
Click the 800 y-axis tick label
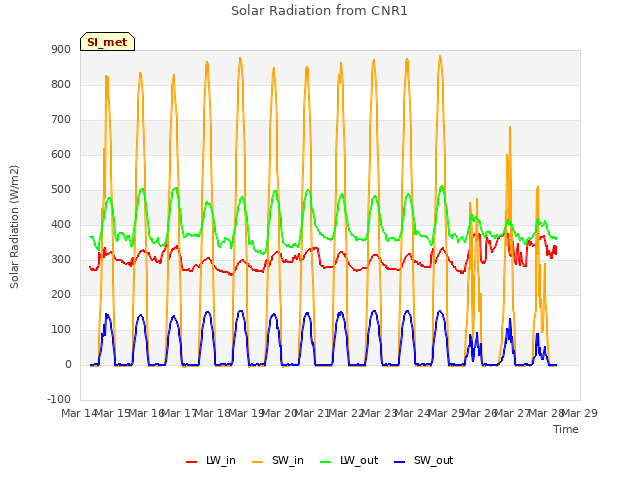click(61, 84)
